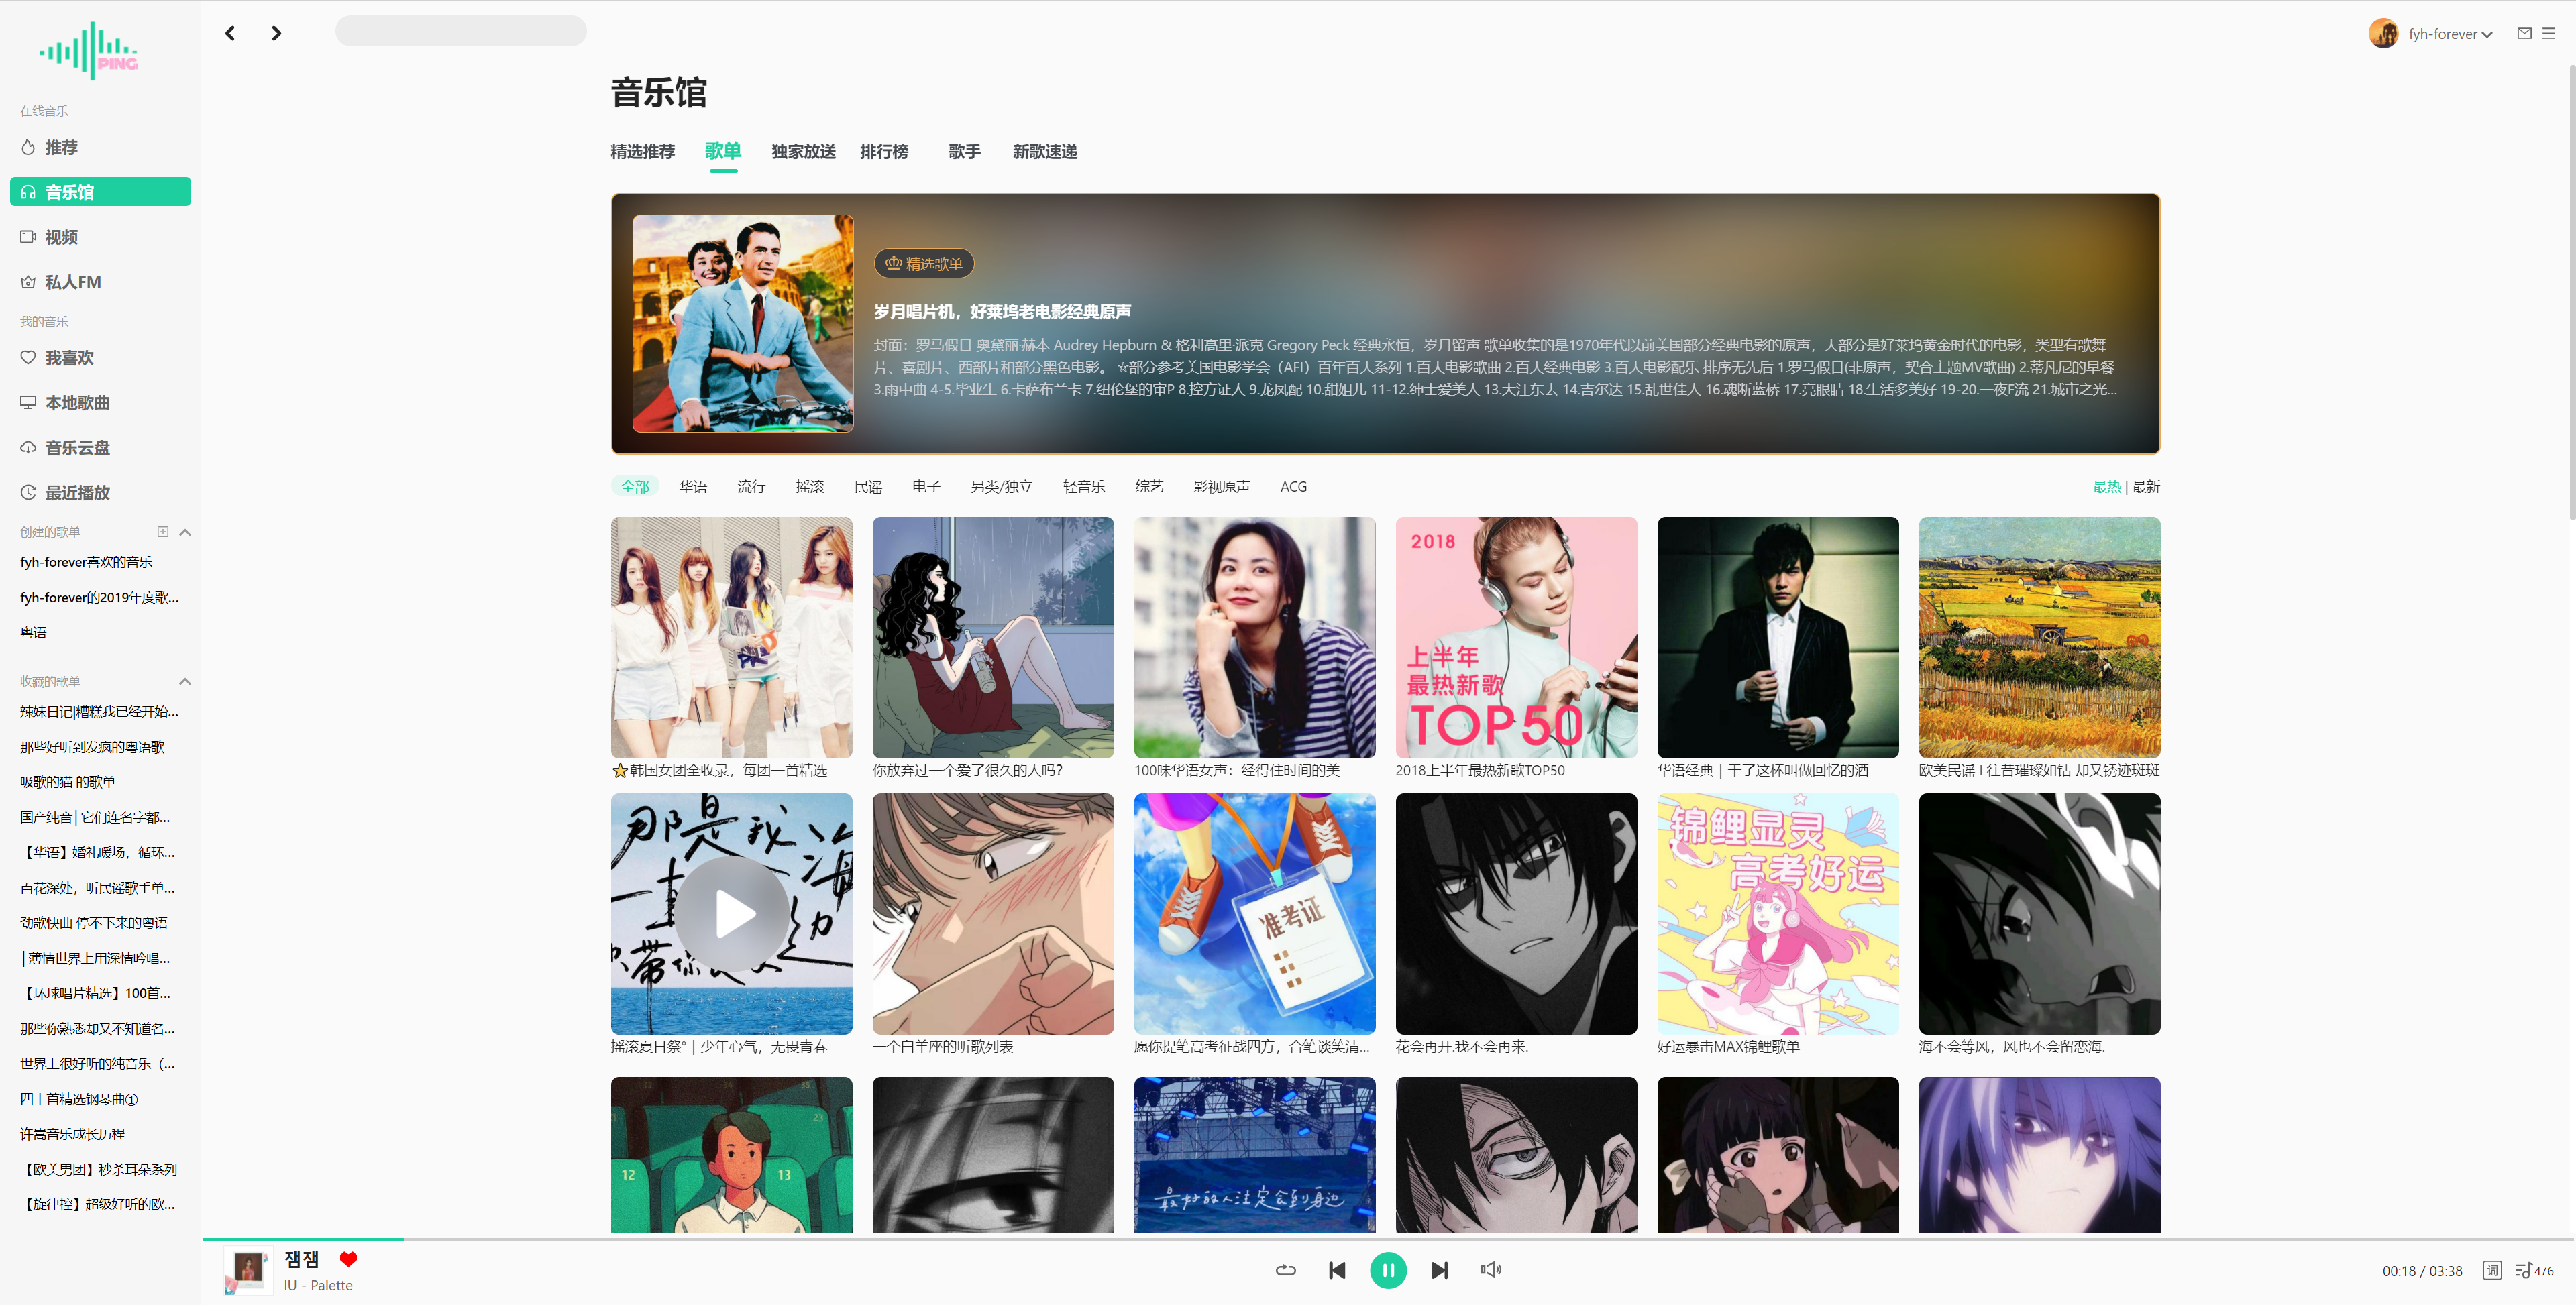Switch to the 排行榜 tab
Screen dimensions: 2576x1305
tap(884, 152)
